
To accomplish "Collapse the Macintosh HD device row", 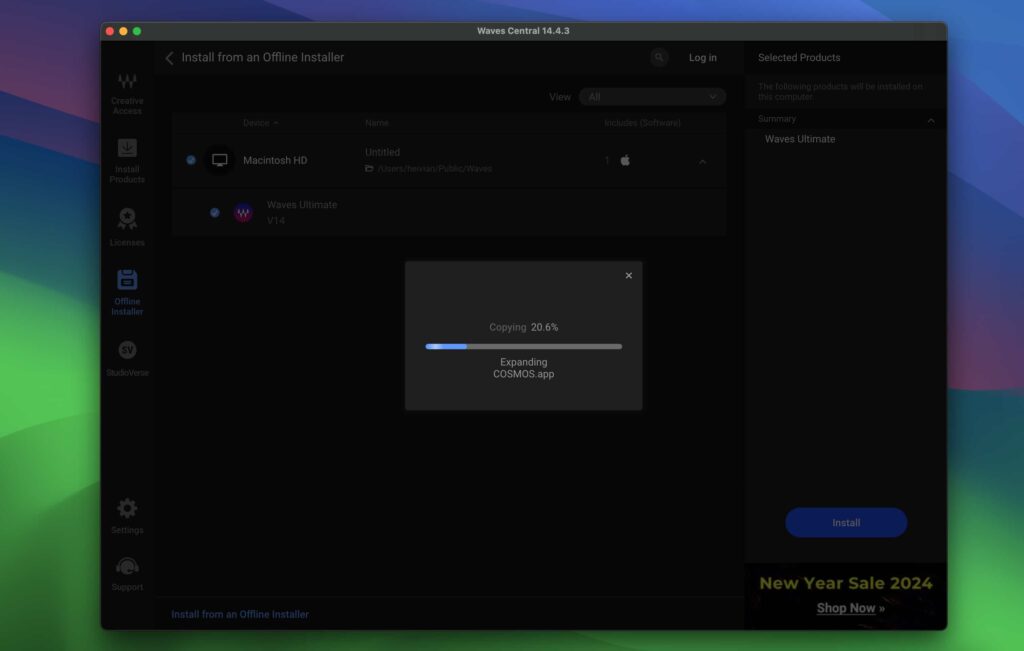I will click(x=703, y=160).
